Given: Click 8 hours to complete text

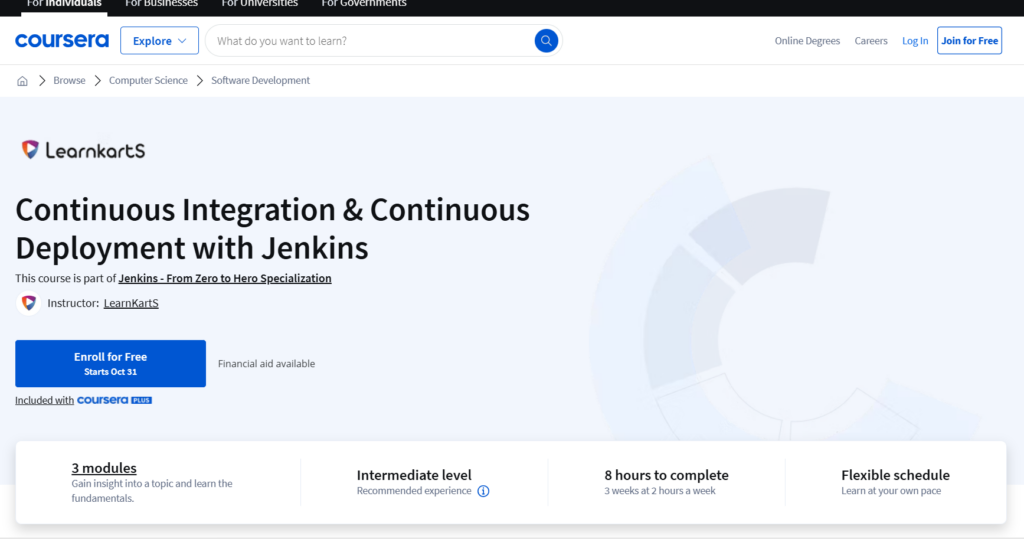Looking at the screenshot, I should (x=666, y=475).
